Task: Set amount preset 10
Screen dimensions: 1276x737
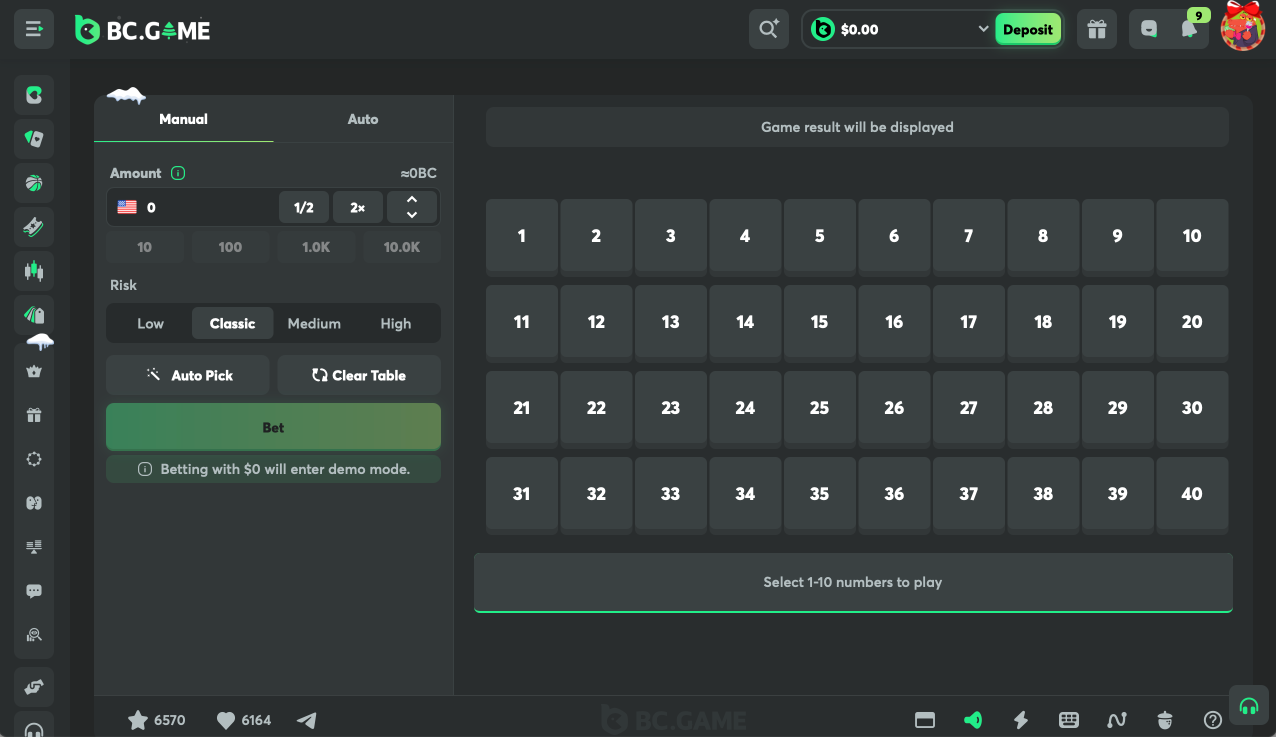Action: coord(145,247)
